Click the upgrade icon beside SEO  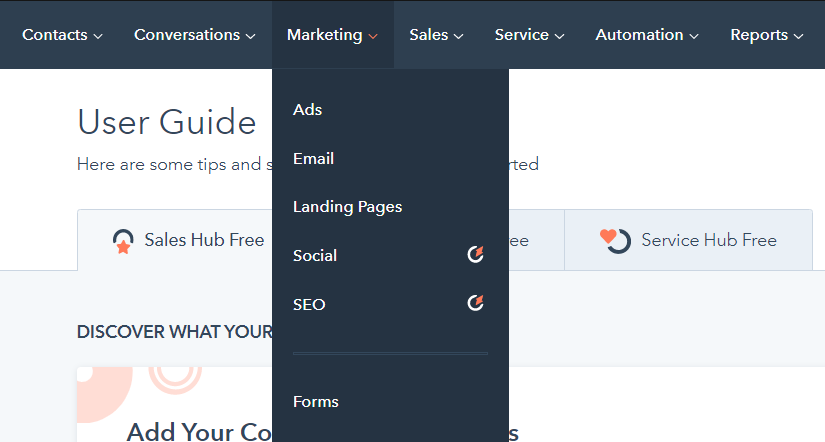[476, 304]
